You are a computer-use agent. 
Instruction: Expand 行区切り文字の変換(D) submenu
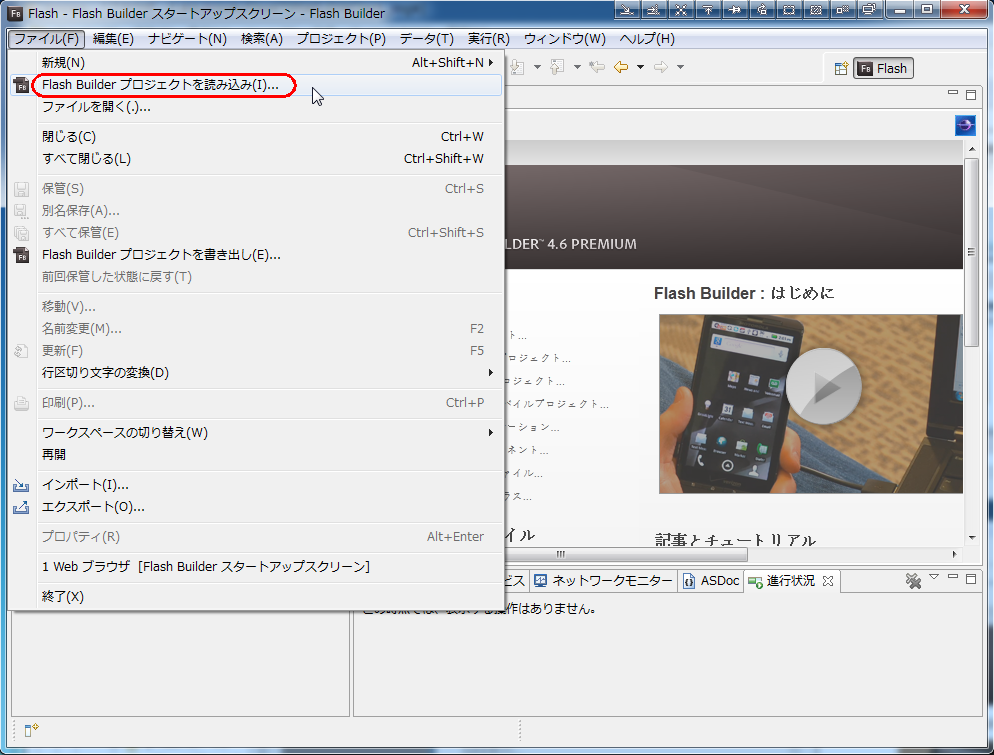click(257, 372)
